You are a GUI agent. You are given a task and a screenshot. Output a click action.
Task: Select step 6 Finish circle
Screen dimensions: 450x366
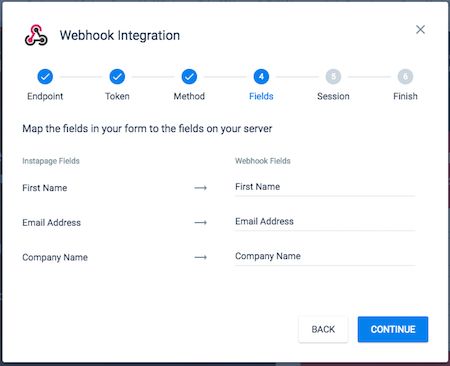(x=405, y=77)
